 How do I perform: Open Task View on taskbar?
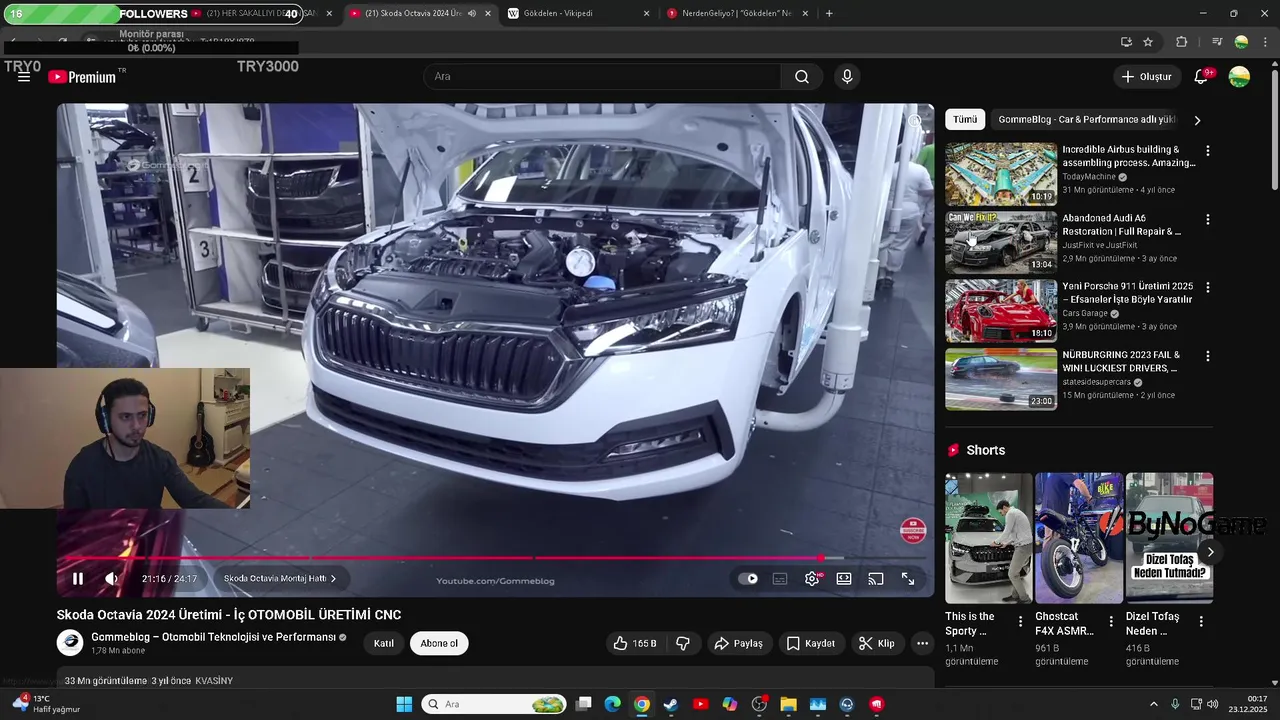point(583,705)
